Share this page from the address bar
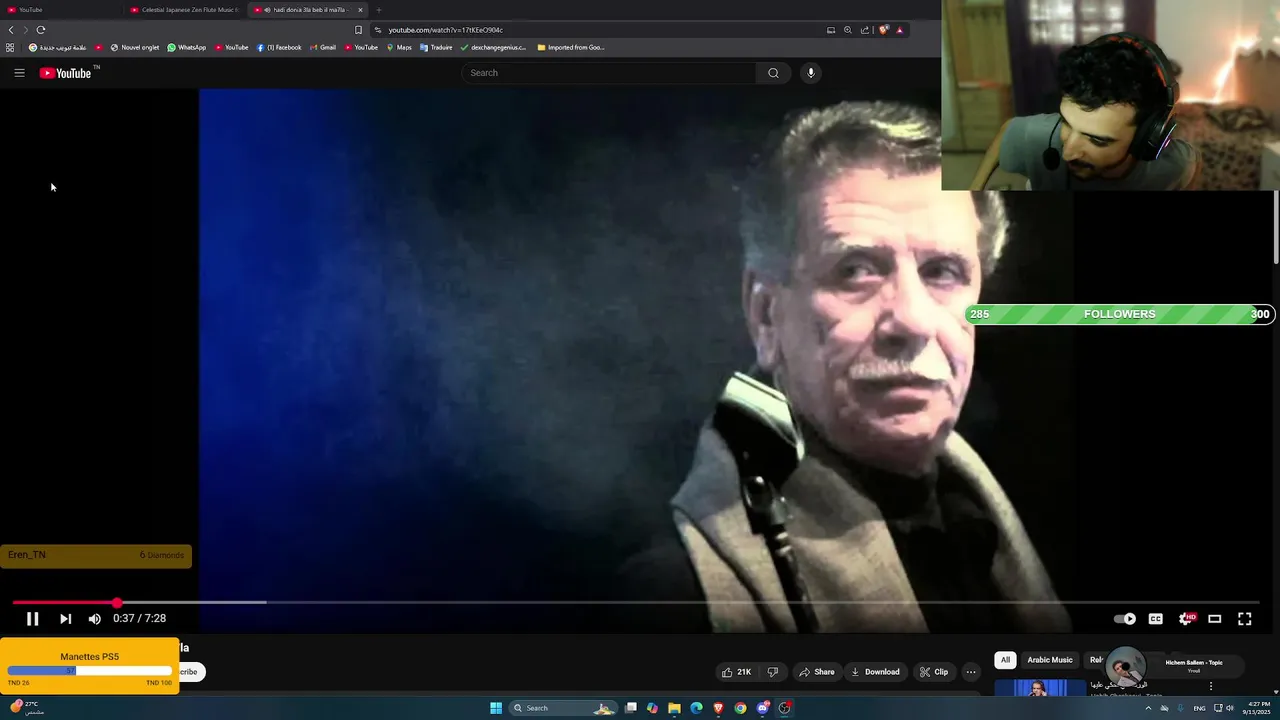Viewport: 1280px width, 720px height. pyautogui.click(x=865, y=30)
